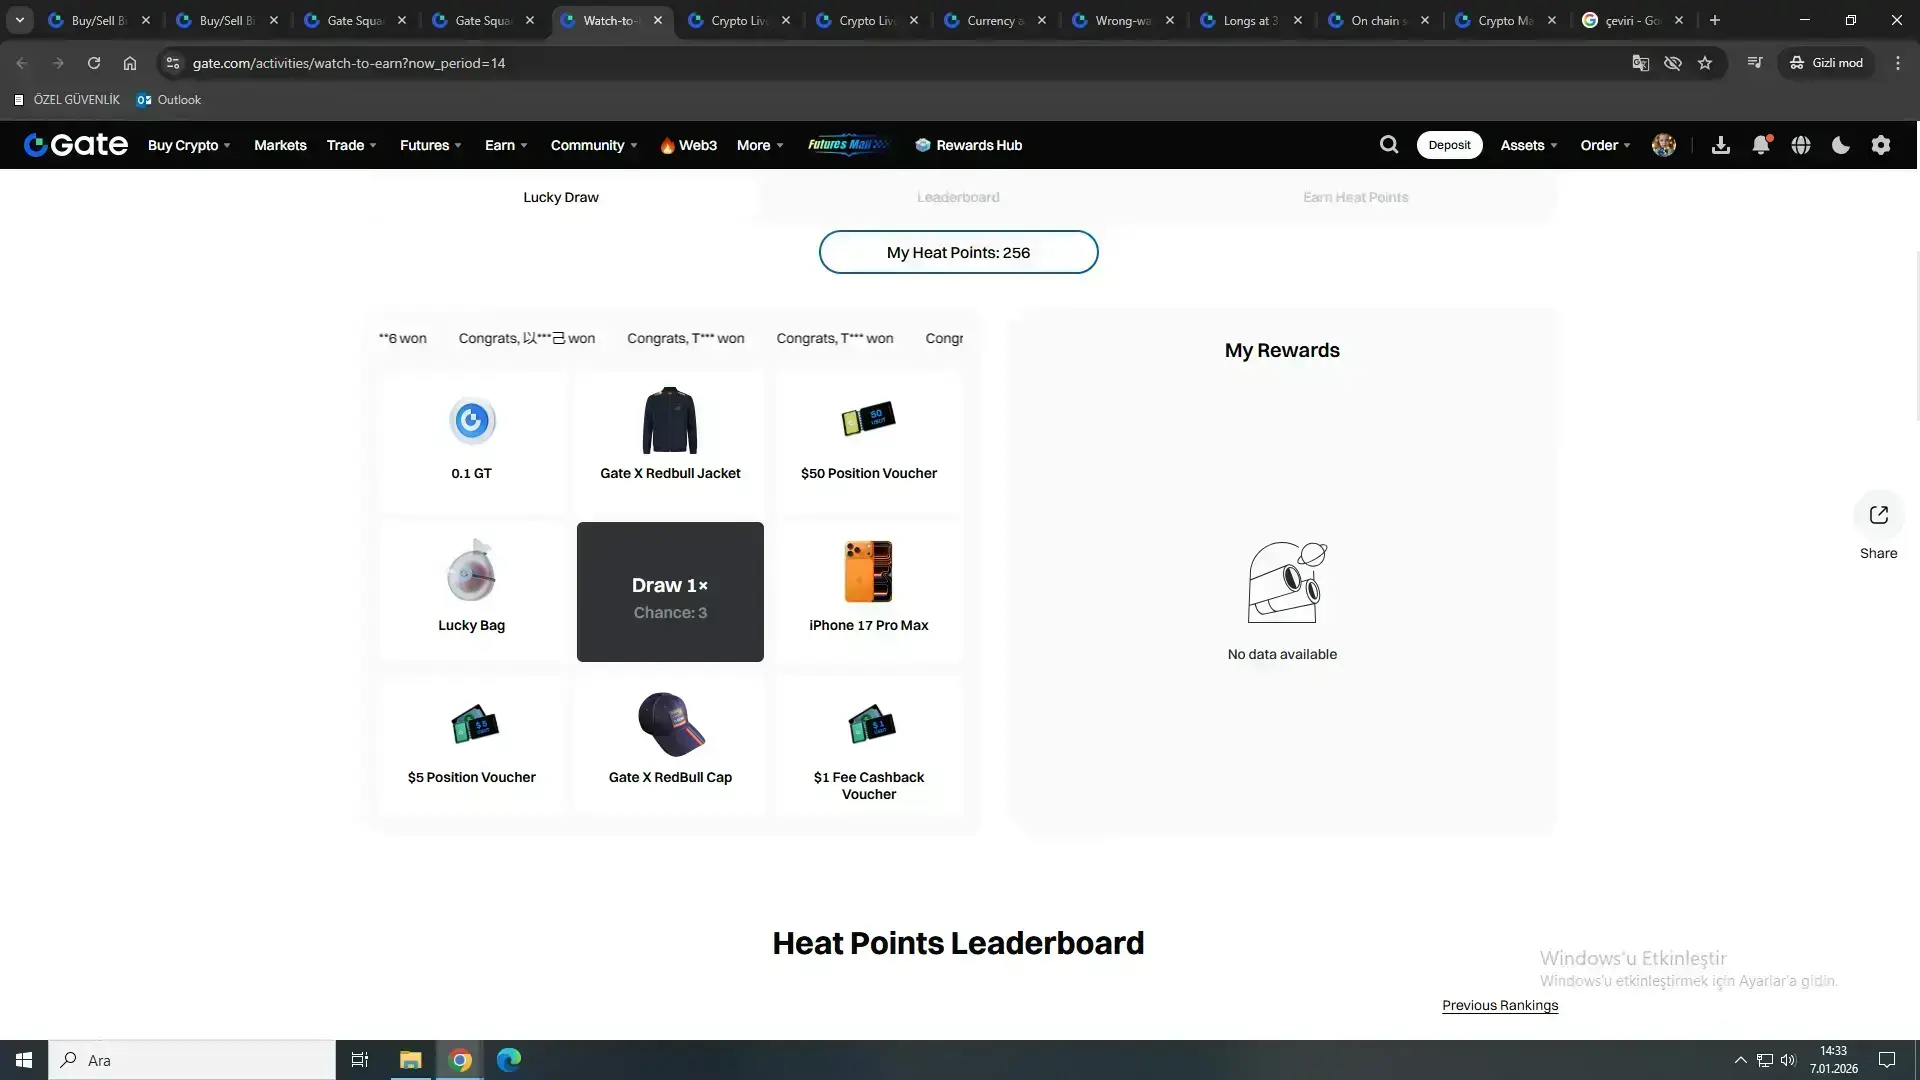
Task: Open the Previous Rankings link
Action: point(1500,1005)
